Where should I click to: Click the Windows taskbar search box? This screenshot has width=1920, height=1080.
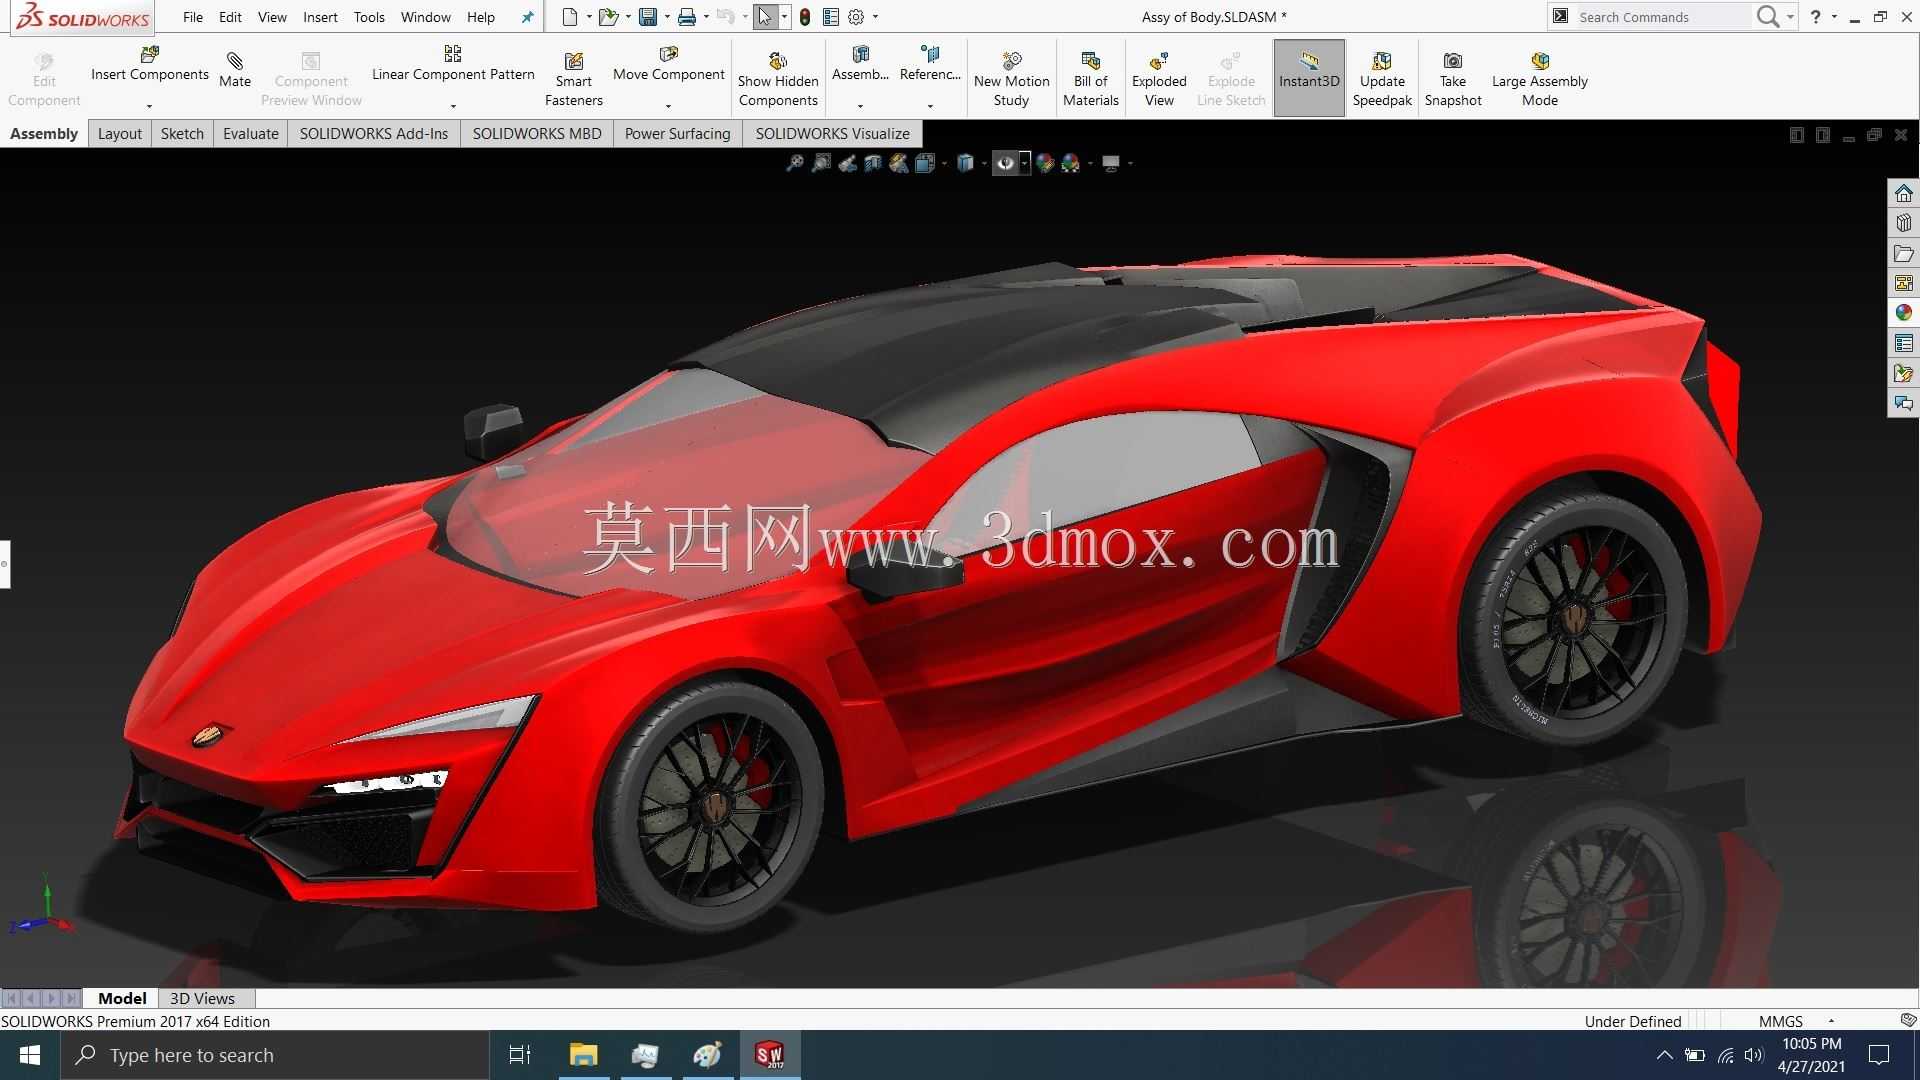pos(275,1055)
